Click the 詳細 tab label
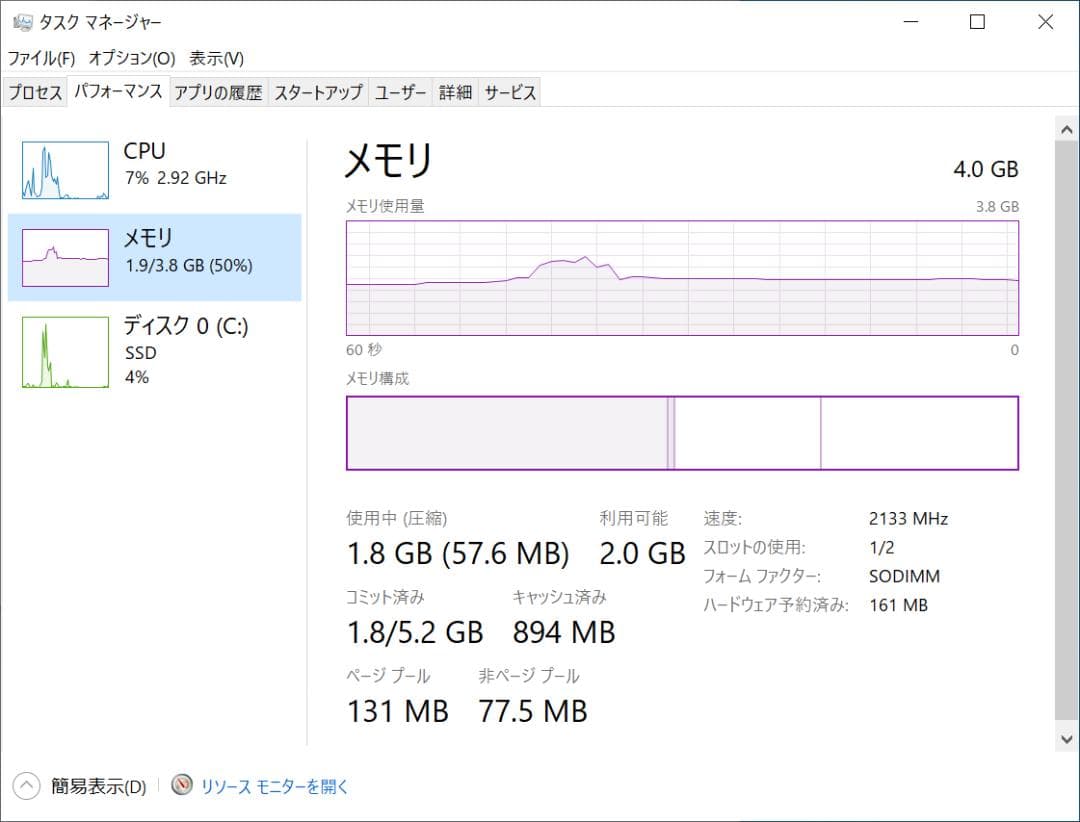The width and height of the screenshot is (1080, 822). [455, 91]
